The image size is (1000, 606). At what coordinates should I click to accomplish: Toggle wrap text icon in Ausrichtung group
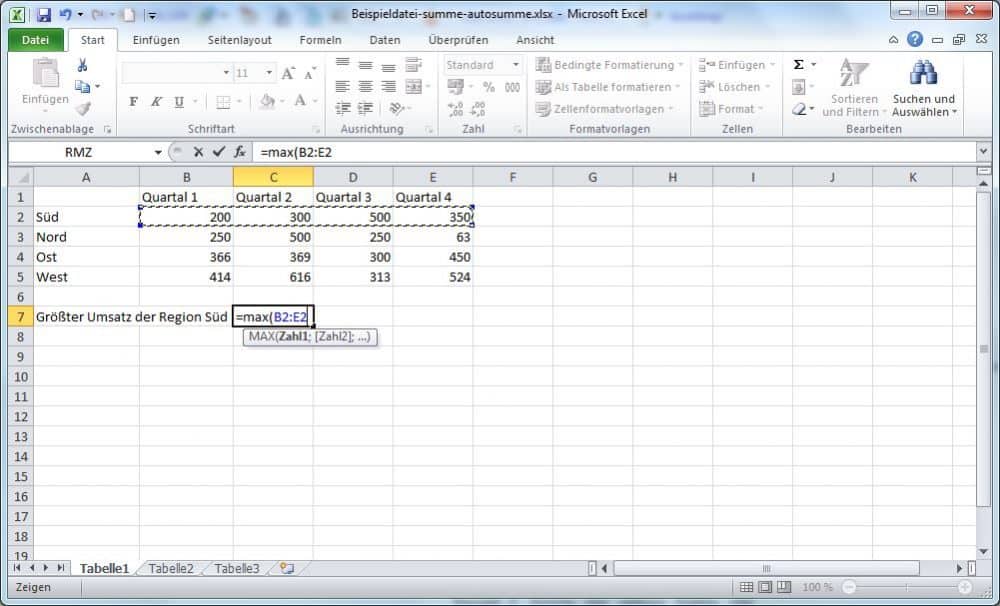(x=413, y=64)
